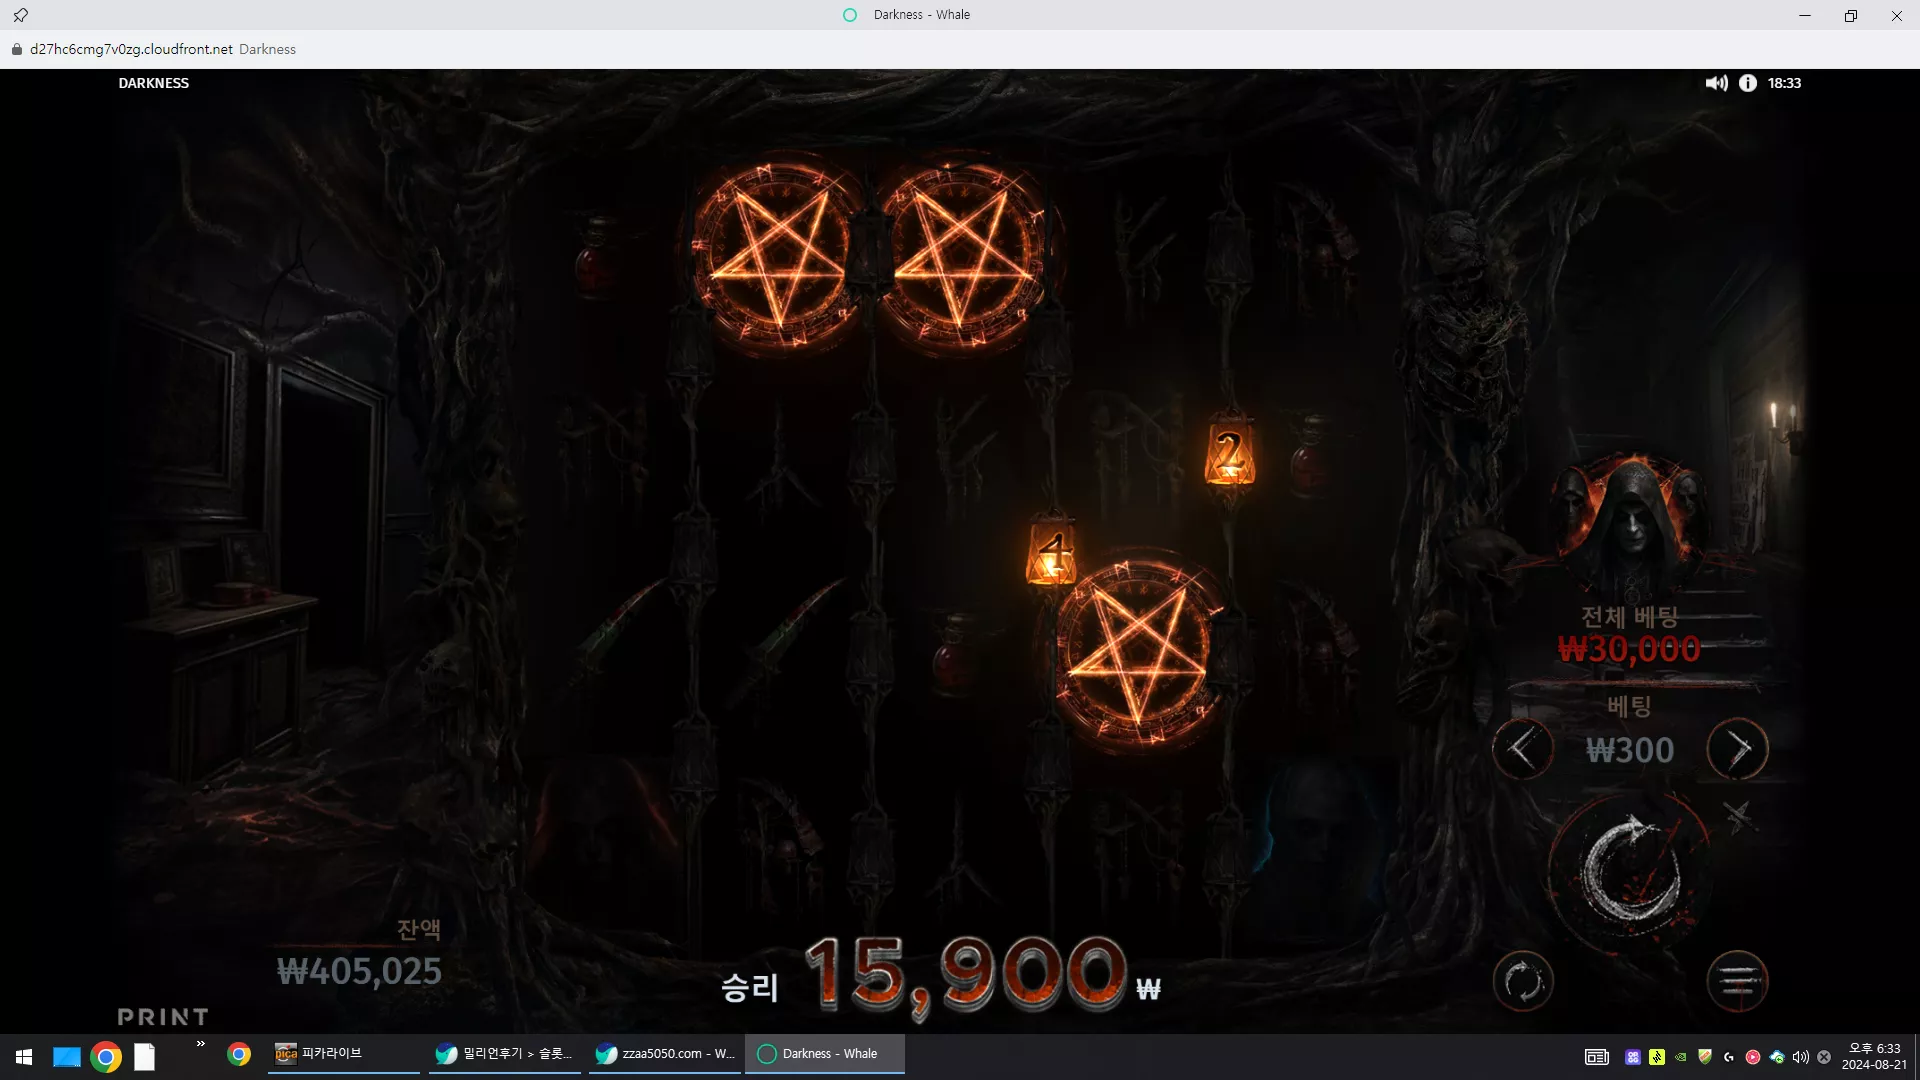The height and width of the screenshot is (1080, 1920).
Task: Toggle turbo mode crossed-blades icon
Action: [x=1740, y=816]
